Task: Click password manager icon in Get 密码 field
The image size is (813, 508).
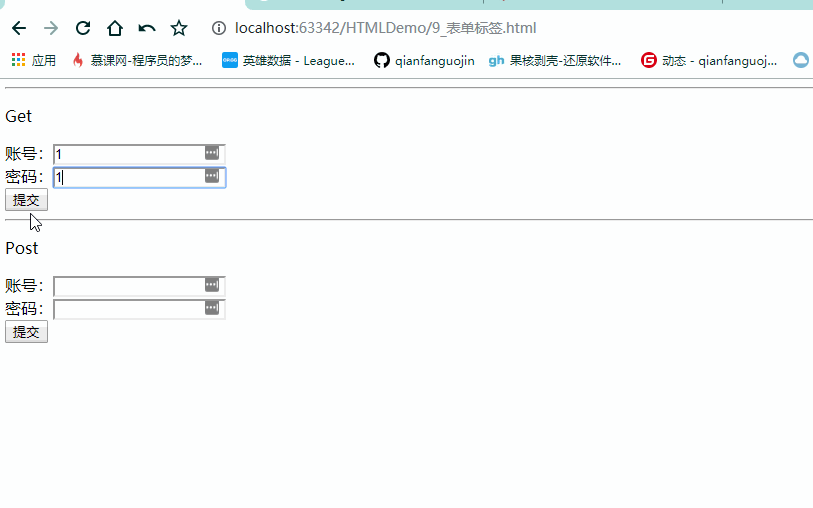Action: tap(211, 176)
